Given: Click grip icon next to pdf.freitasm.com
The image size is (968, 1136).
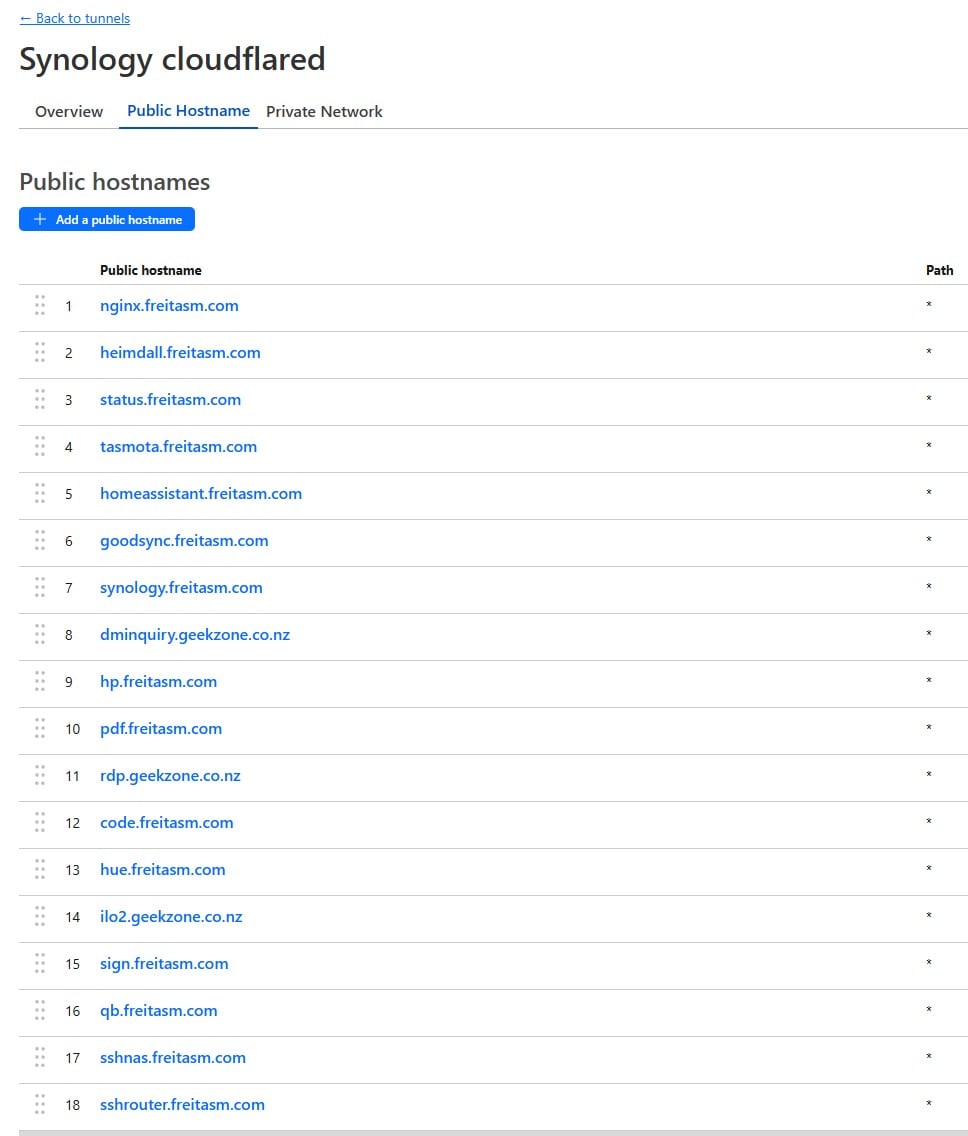Looking at the screenshot, I should click(x=40, y=728).
